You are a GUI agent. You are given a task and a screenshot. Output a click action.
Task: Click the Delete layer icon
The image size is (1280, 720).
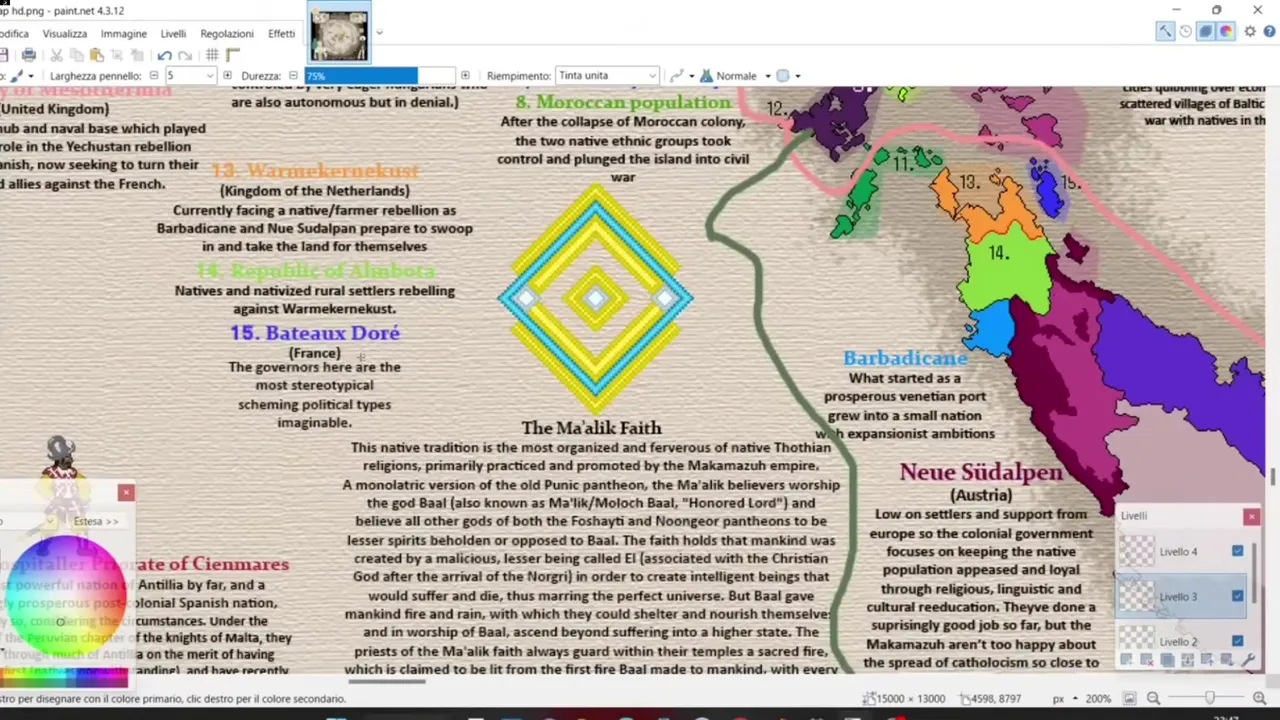(1146, 660)
